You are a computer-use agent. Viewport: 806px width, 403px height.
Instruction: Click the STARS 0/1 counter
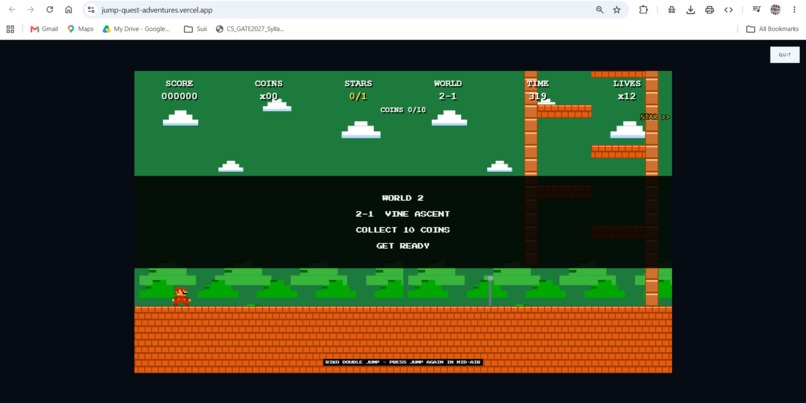point(358,89)
